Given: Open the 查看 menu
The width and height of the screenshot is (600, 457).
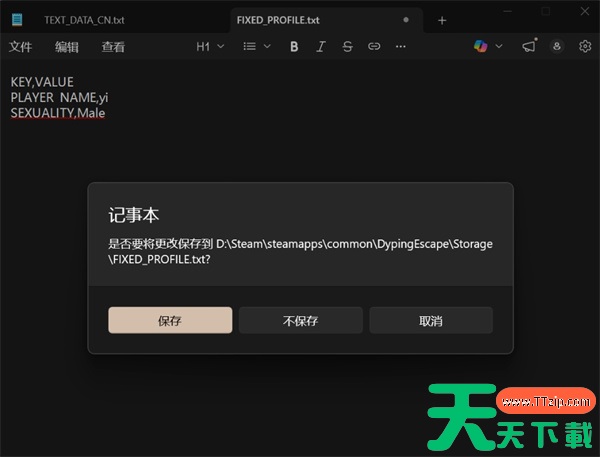Looking at the screenshot, I should point(113,47).
